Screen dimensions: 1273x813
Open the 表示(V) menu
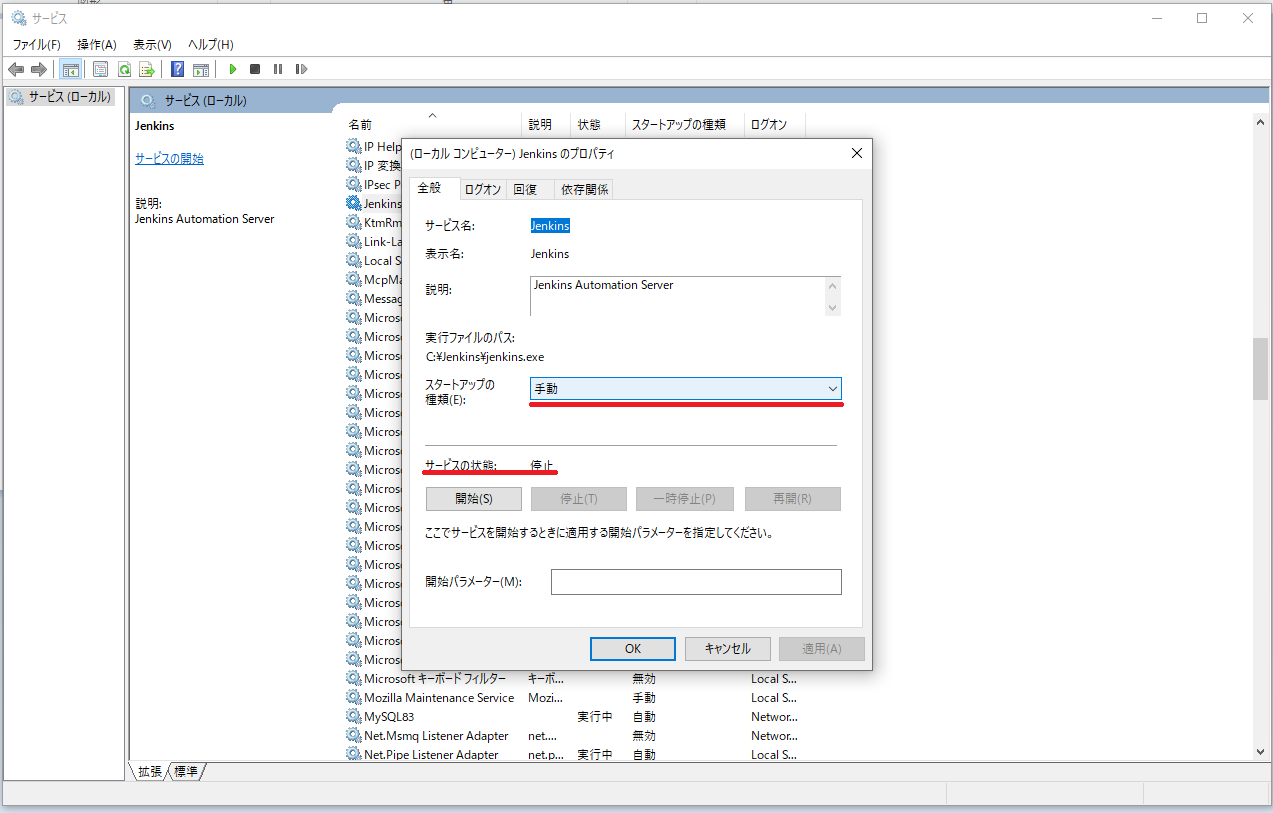[x=152, y=45]
